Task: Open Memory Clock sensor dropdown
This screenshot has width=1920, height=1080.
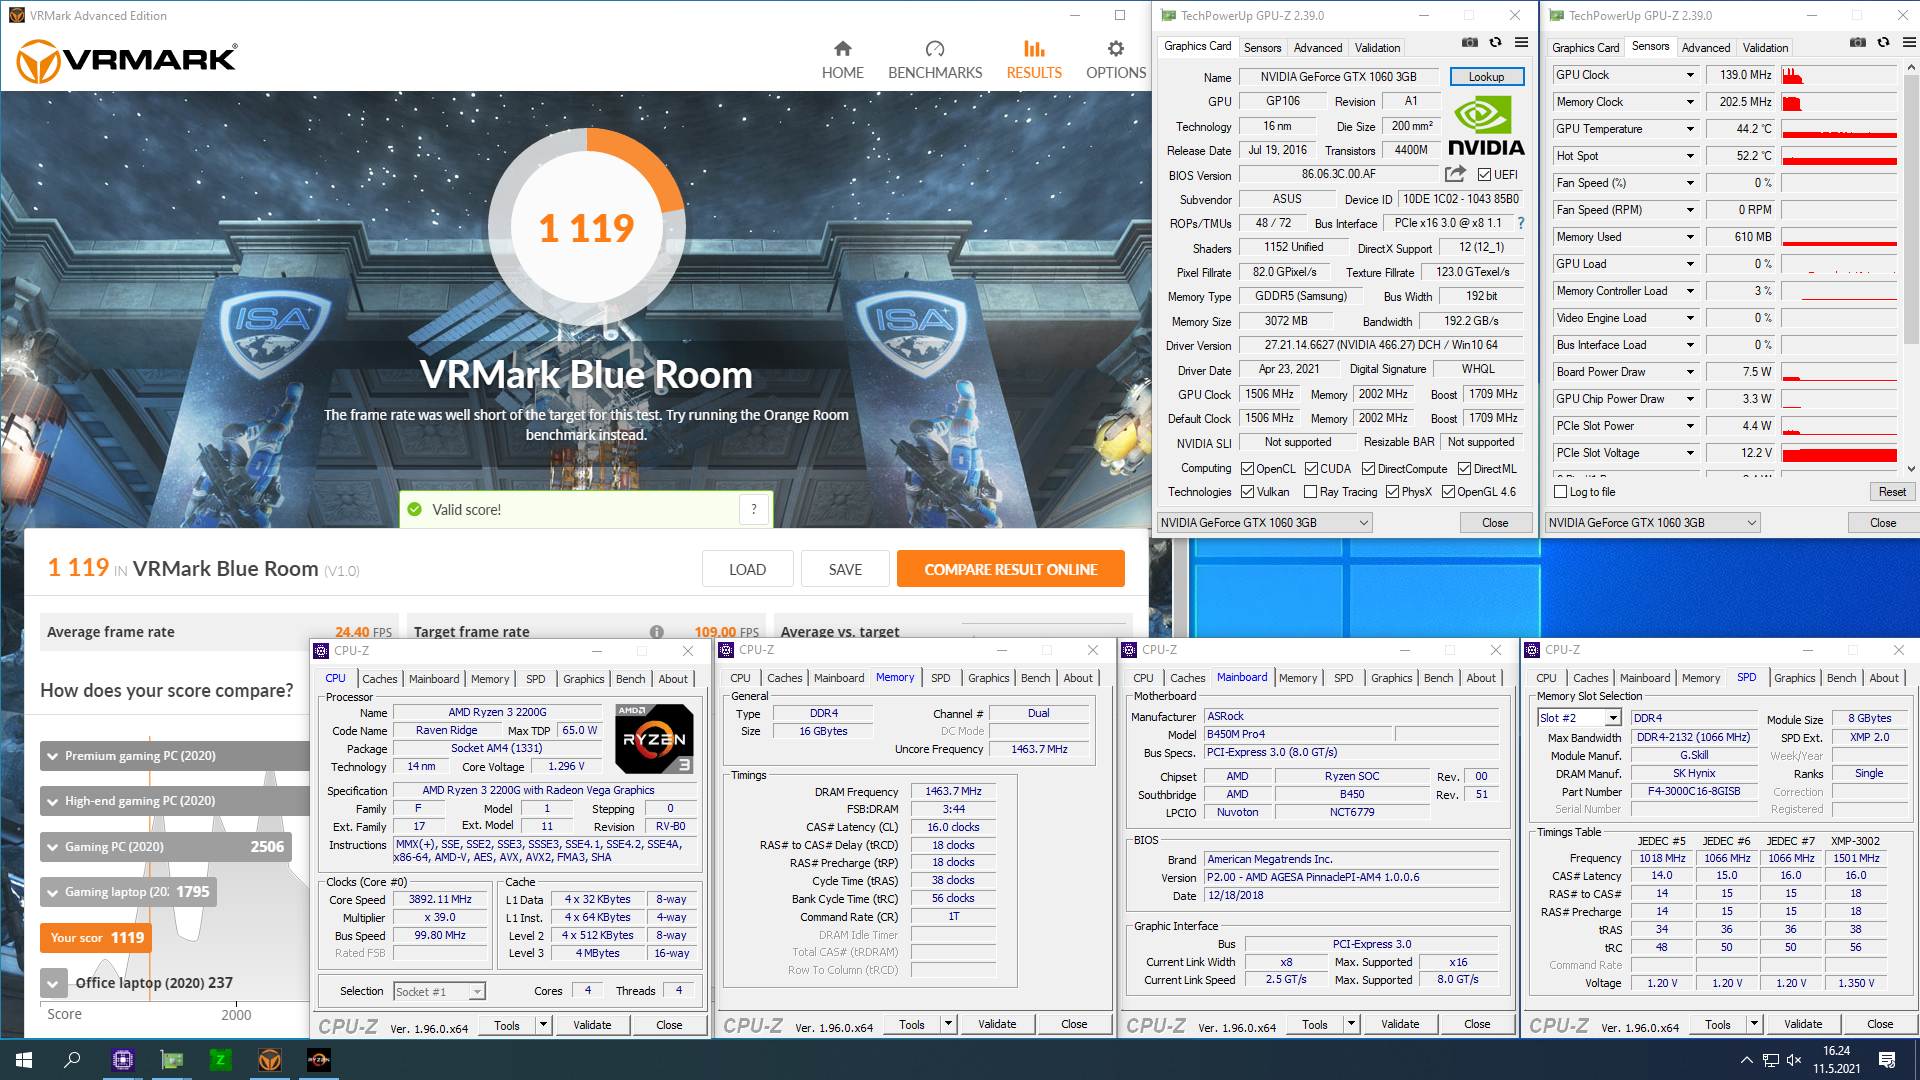Action: 1690,102
